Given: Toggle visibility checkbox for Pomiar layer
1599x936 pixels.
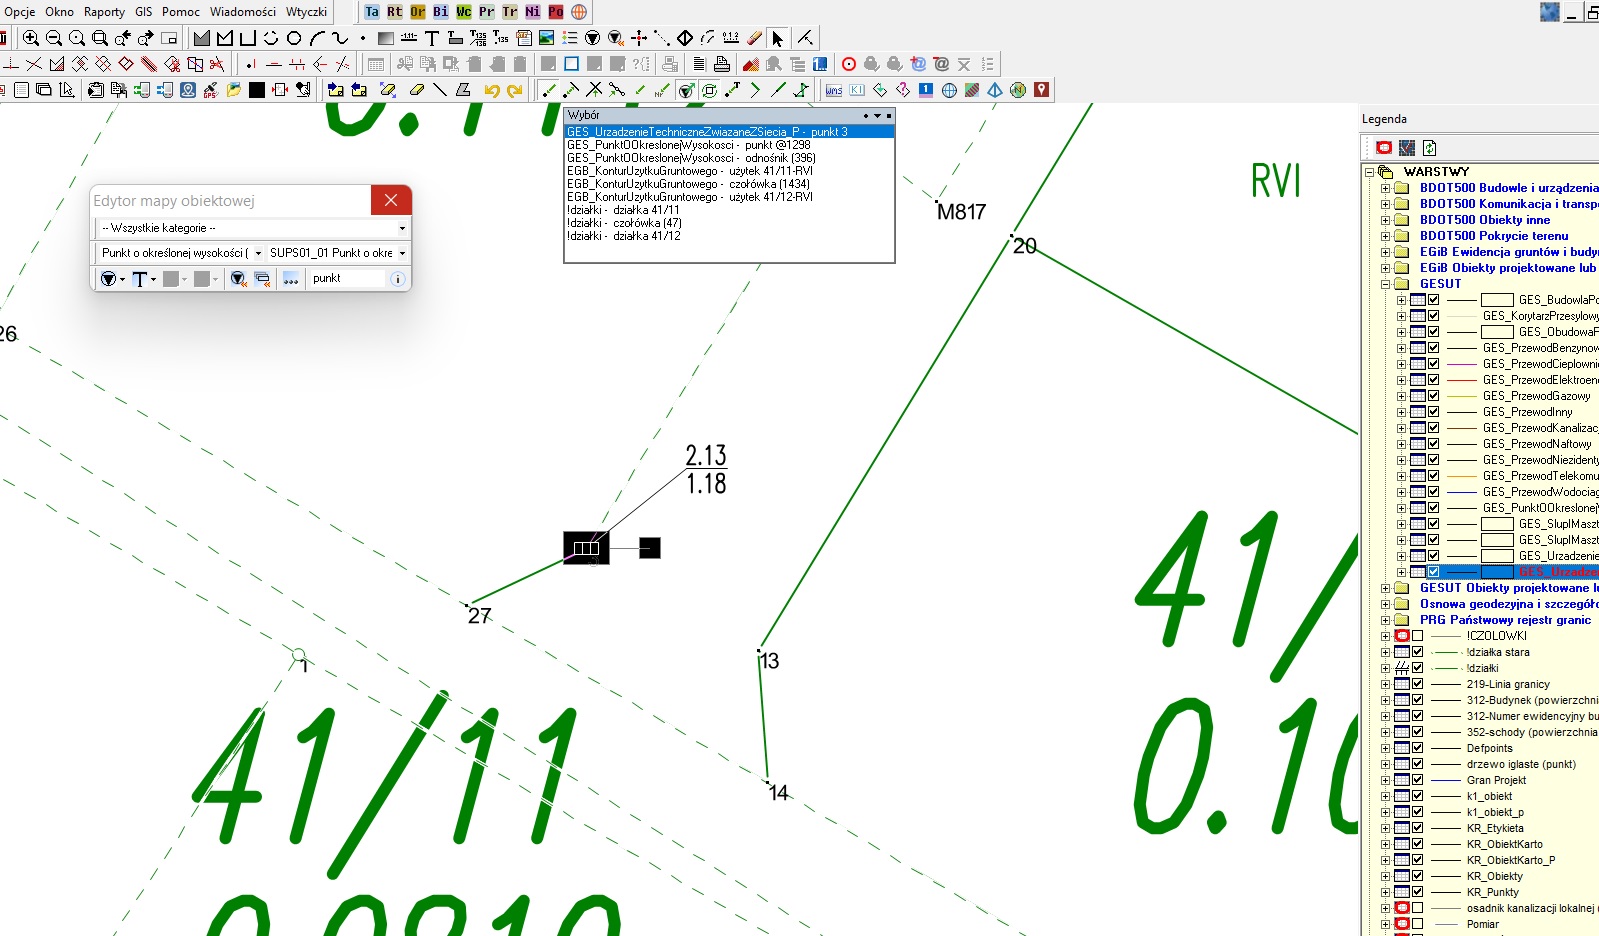Looking at the screenshot, I should [1418, 924].
